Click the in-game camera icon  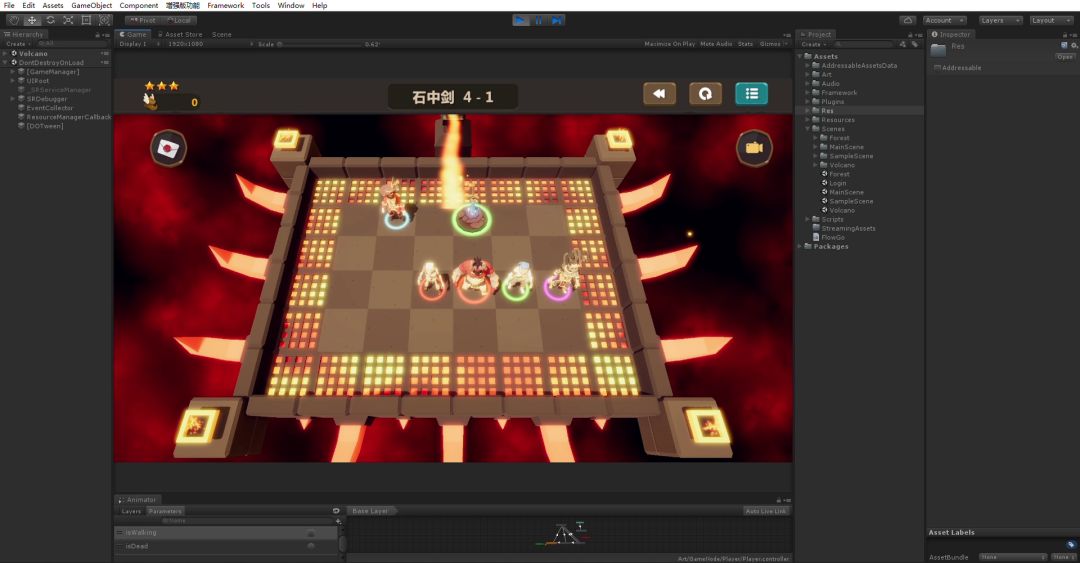pyautogui.click(x=753, y=148)
